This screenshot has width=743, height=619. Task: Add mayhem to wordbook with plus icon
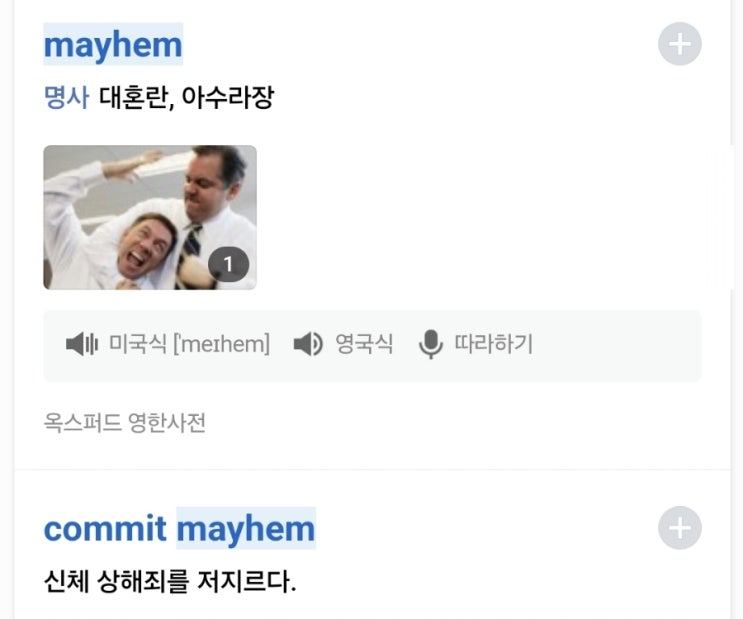coord(680,44)
